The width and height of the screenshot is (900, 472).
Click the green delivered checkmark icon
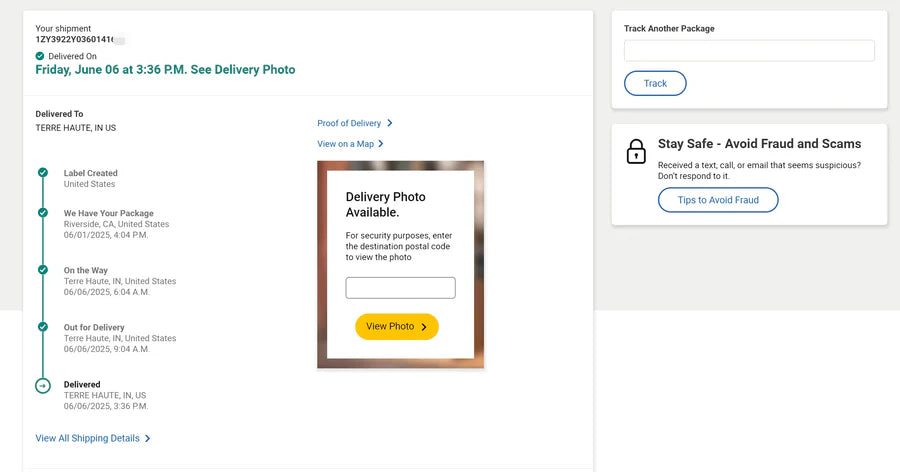pyautogui.click(x=40, y=56)
